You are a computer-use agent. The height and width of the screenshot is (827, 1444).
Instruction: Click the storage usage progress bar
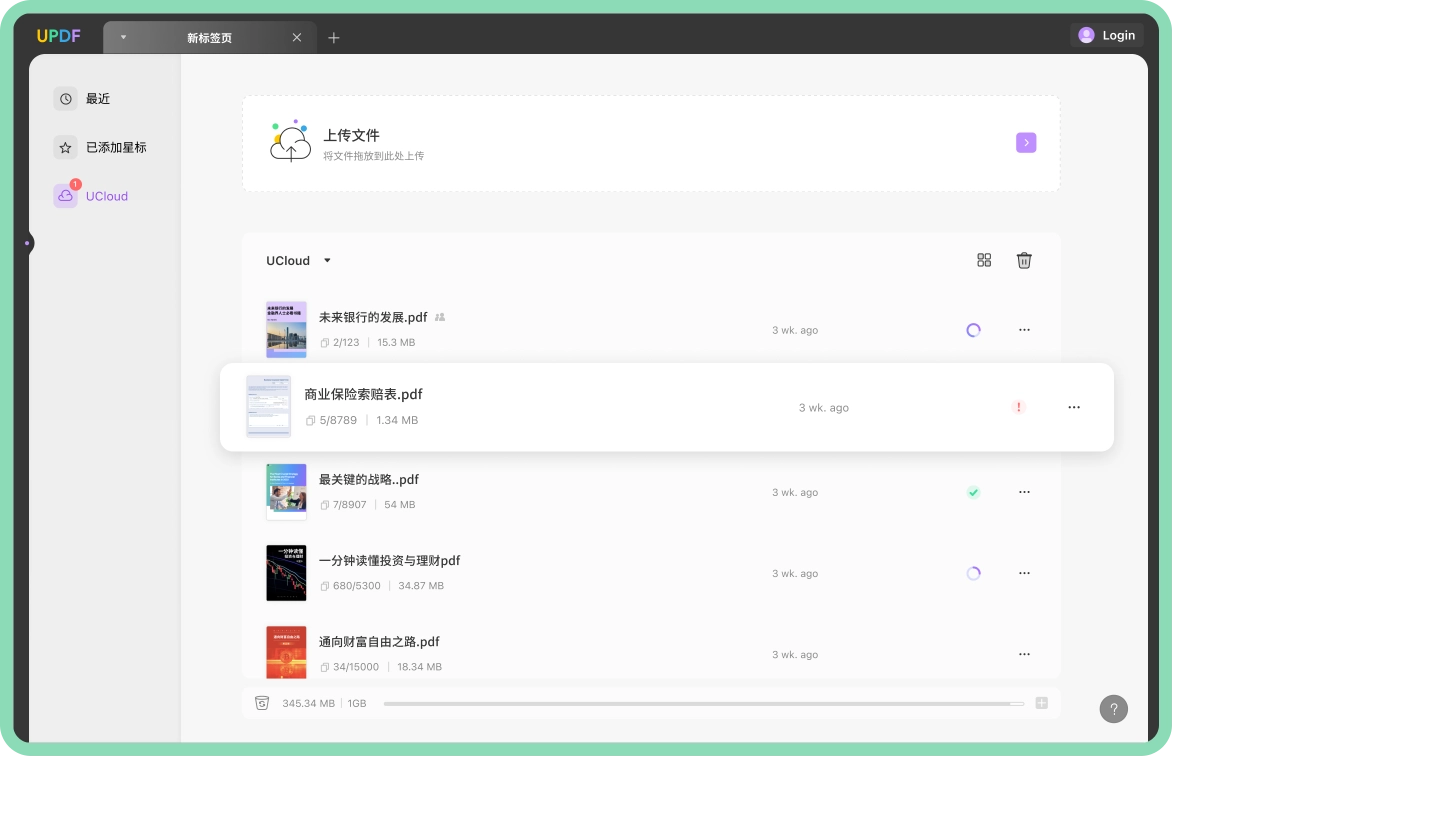[704, 704]
